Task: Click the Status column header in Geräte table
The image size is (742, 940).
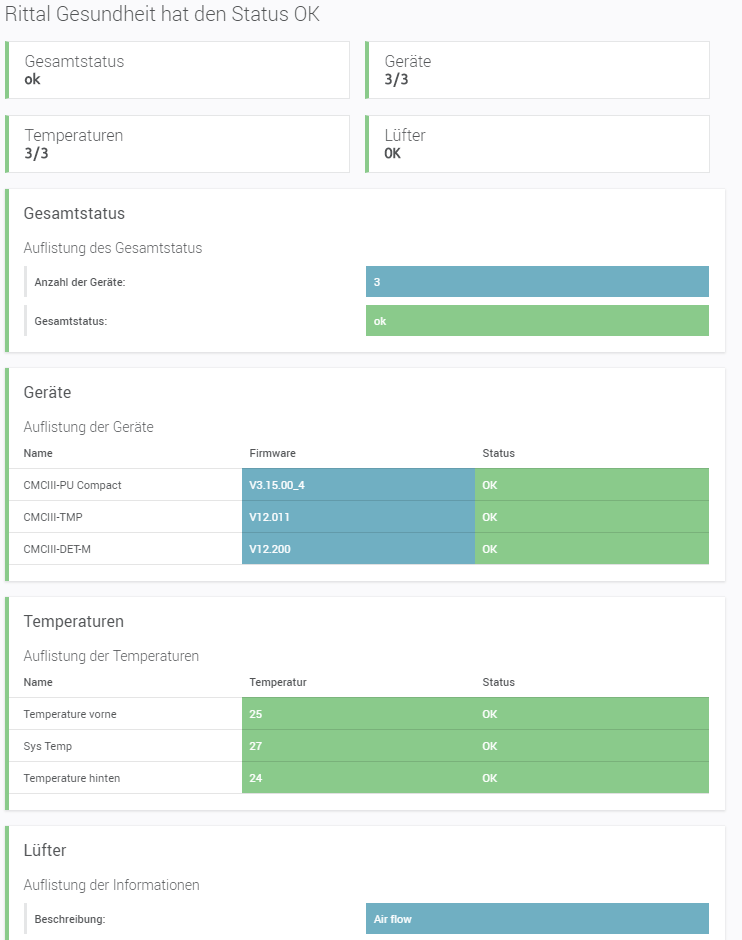Action: (x=498, y=453)
